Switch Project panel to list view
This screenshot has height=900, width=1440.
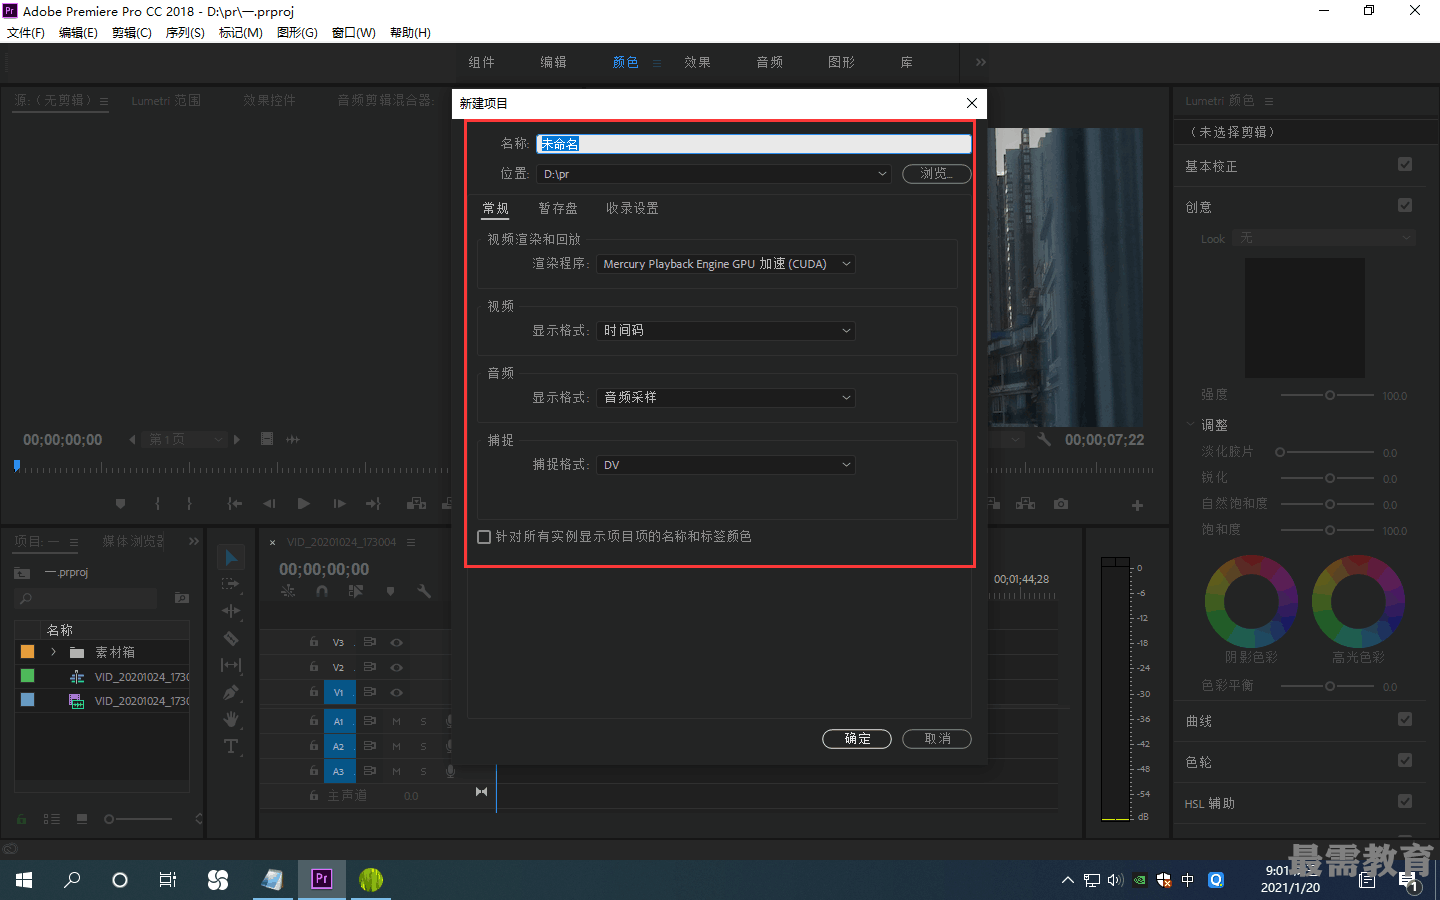52,819
